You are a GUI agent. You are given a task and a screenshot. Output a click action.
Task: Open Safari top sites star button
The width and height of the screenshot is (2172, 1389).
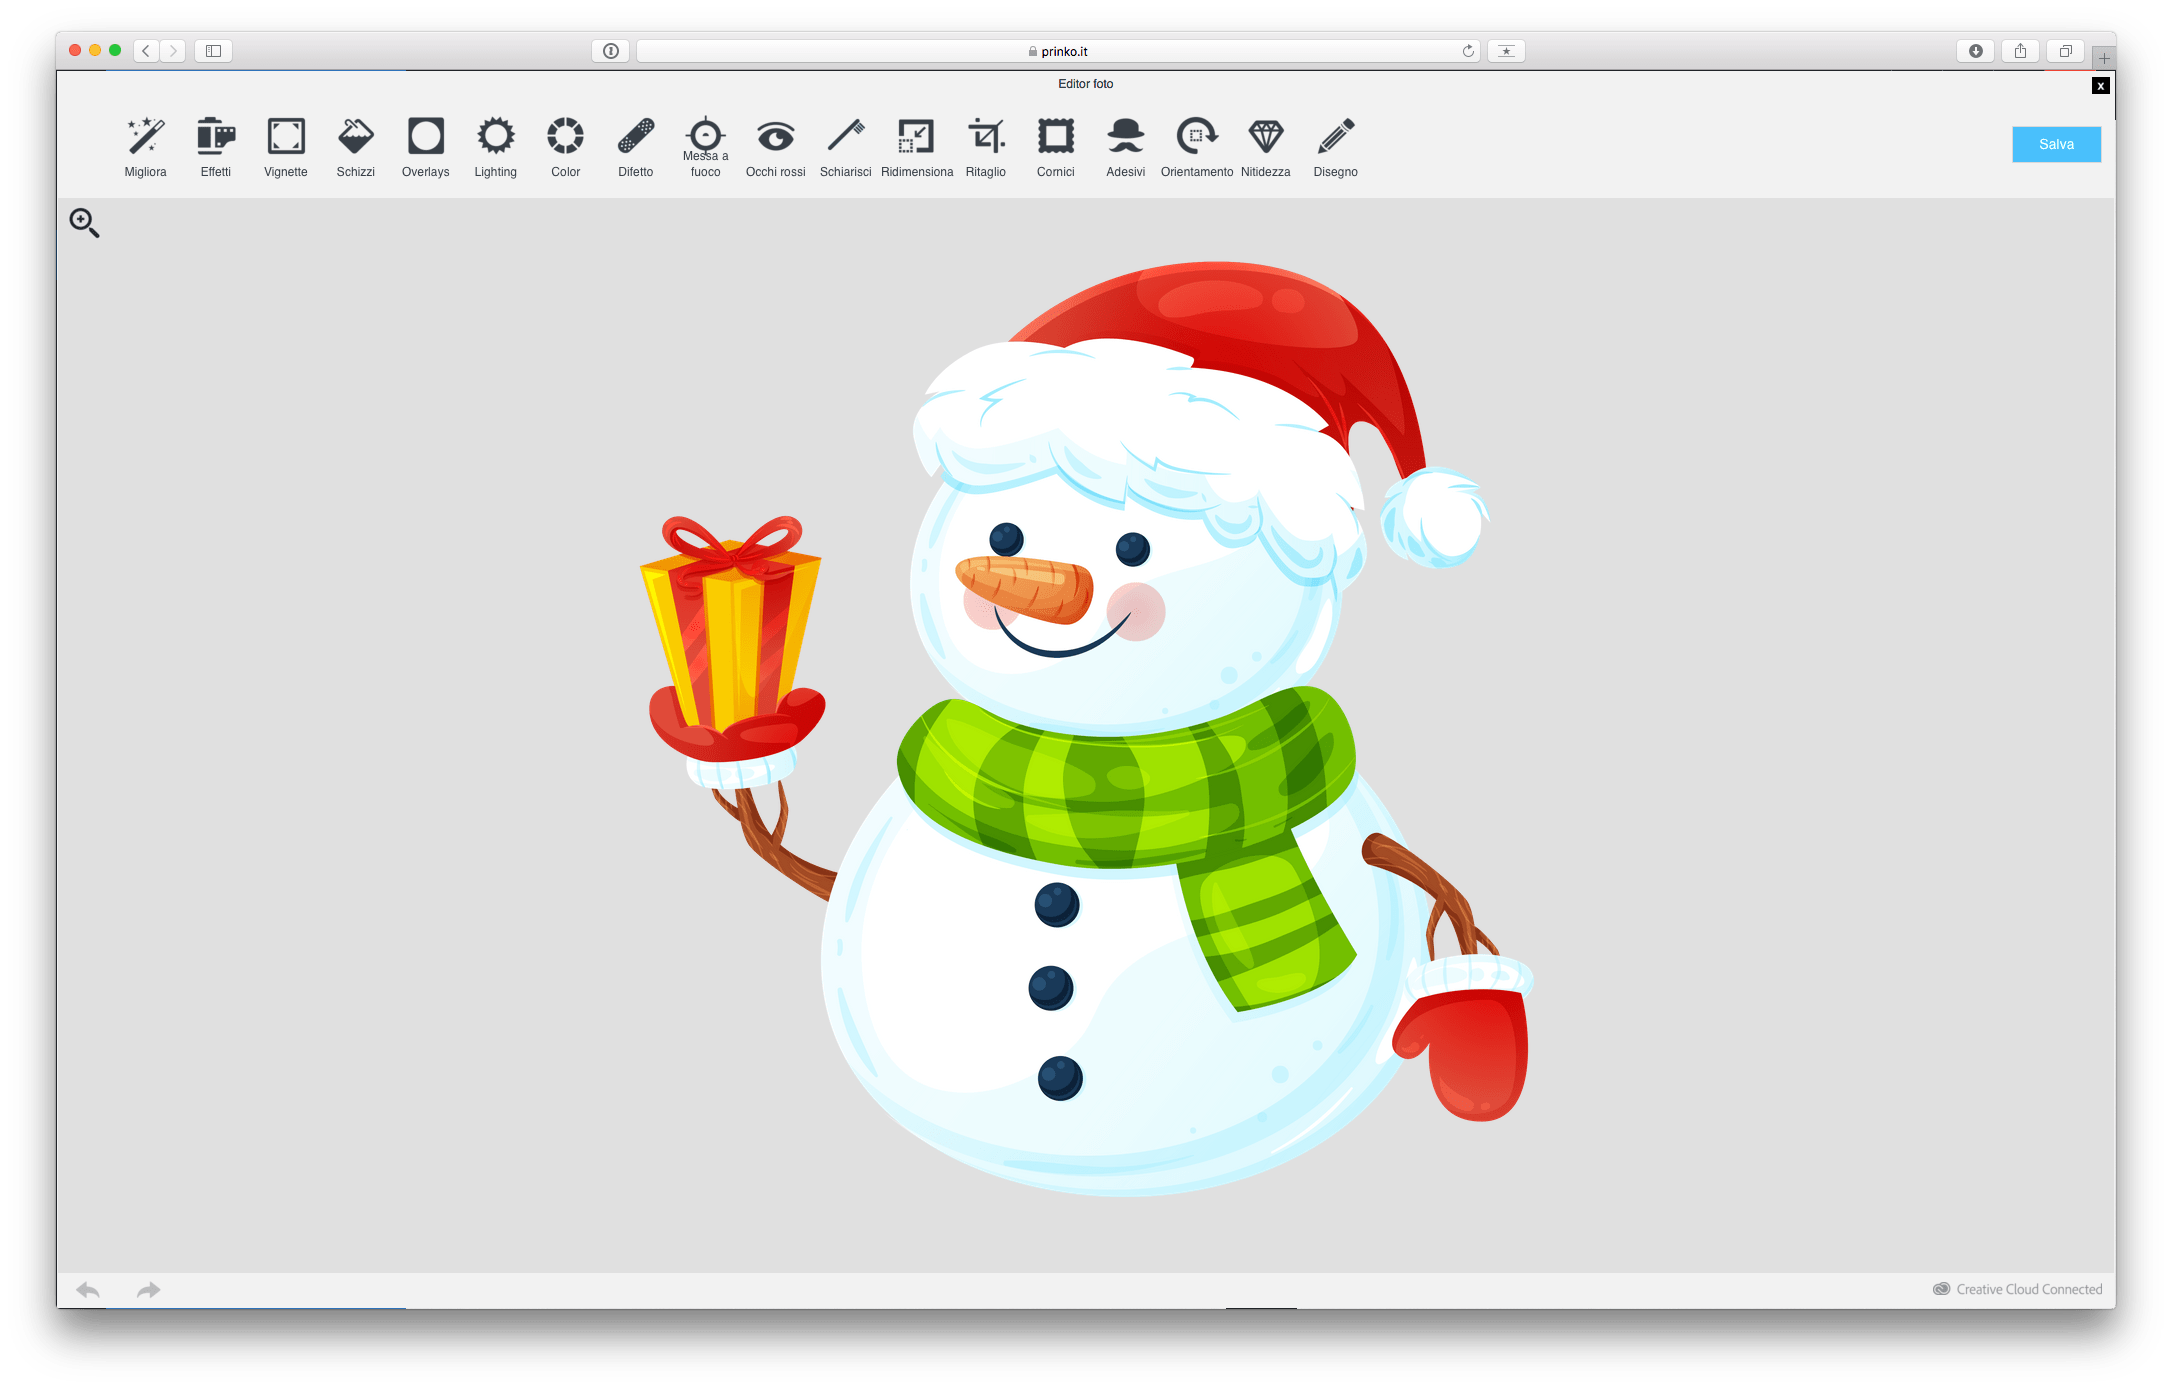point(1506,51)
